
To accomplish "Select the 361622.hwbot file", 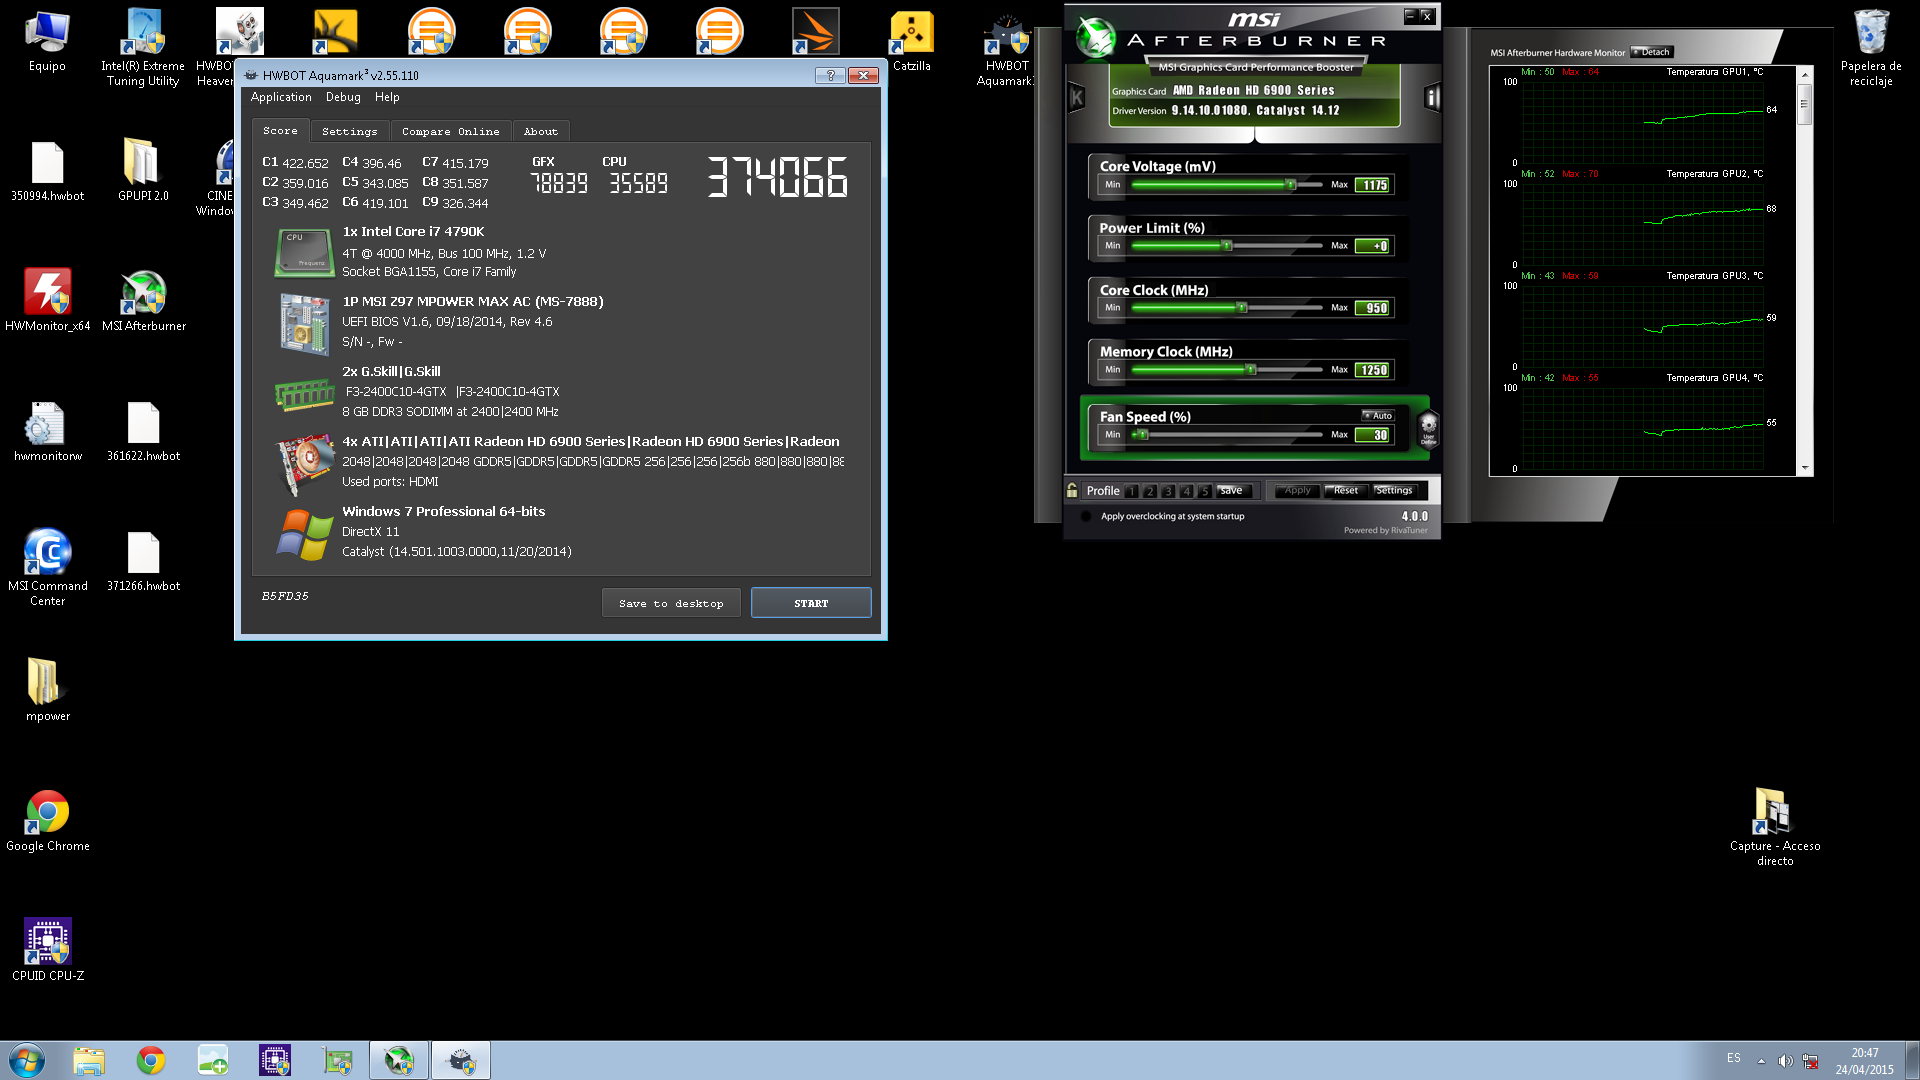I will 143,431.
